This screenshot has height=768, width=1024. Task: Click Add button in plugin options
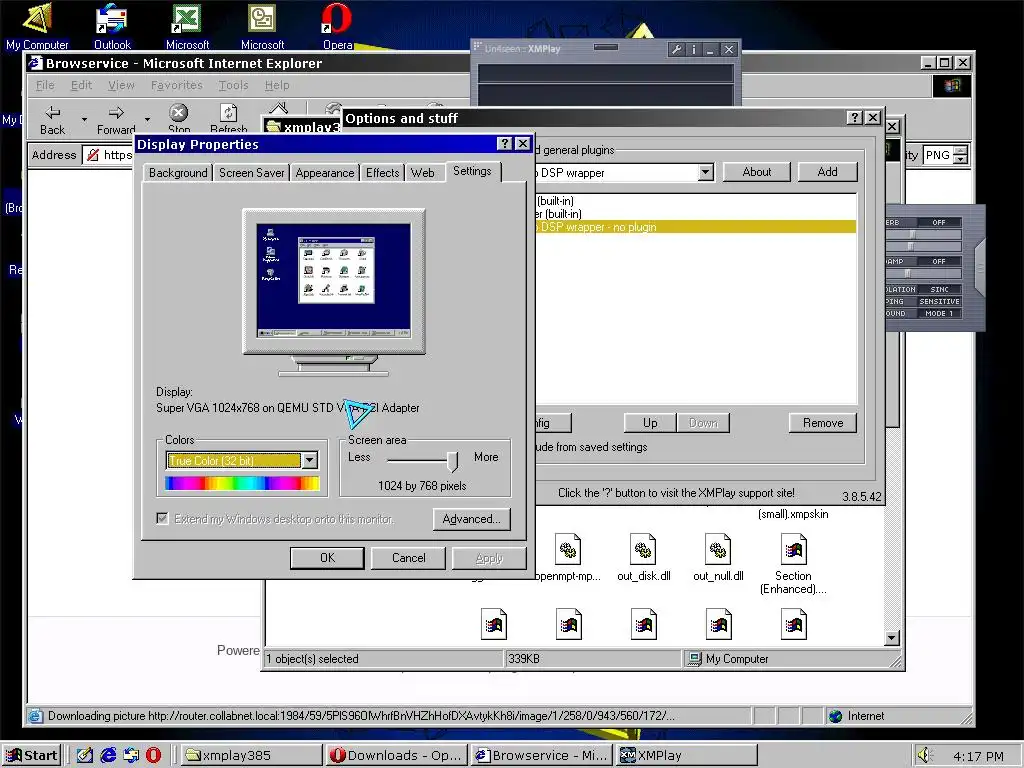coord(827,172)
